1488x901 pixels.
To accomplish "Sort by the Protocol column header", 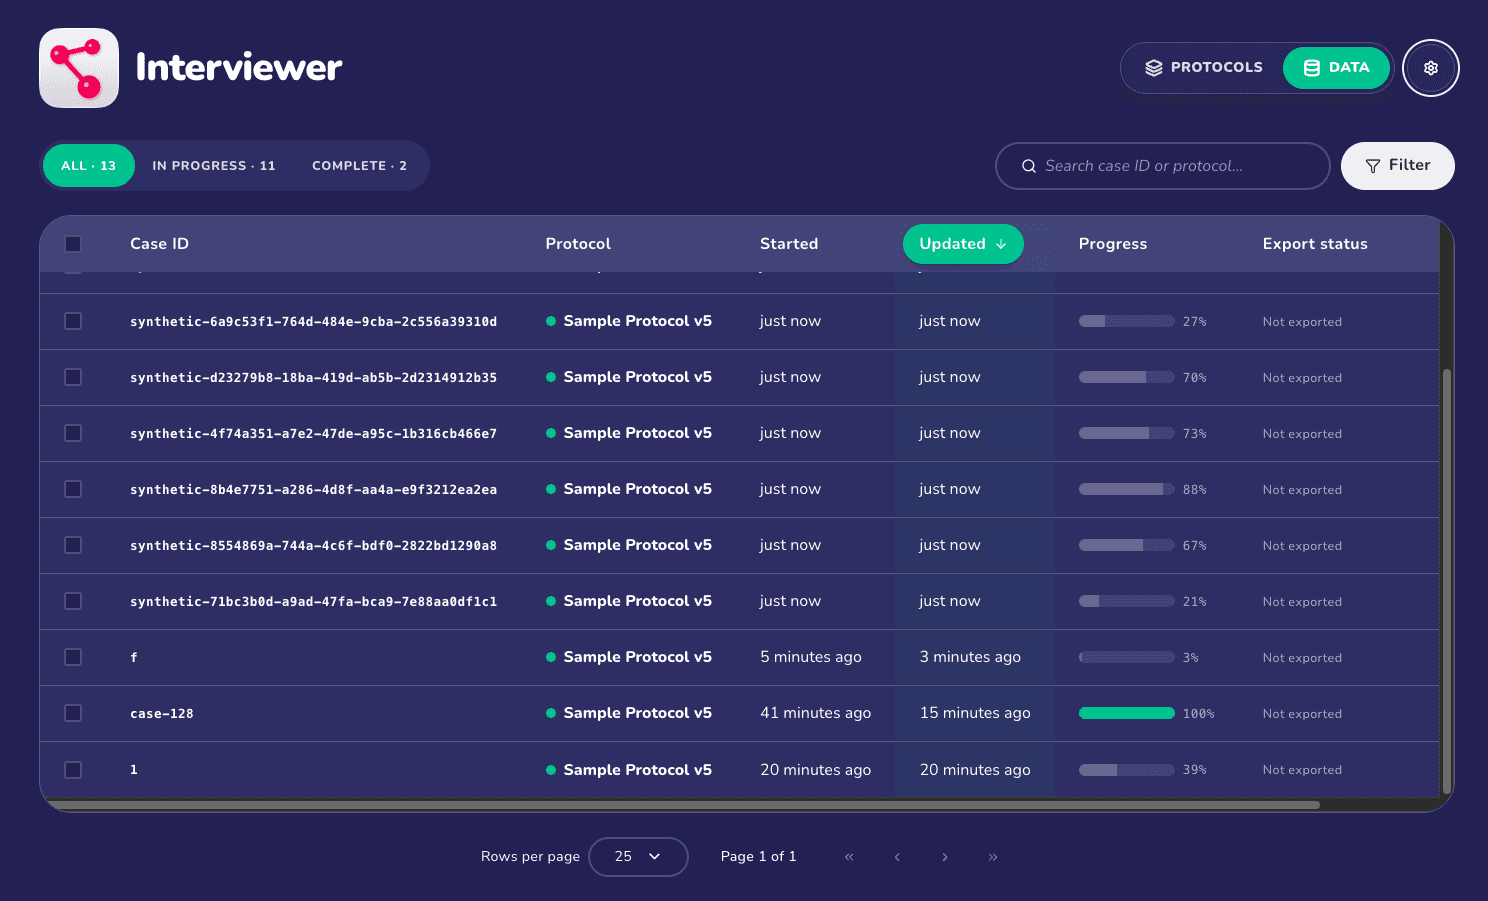I will [578, 244].
